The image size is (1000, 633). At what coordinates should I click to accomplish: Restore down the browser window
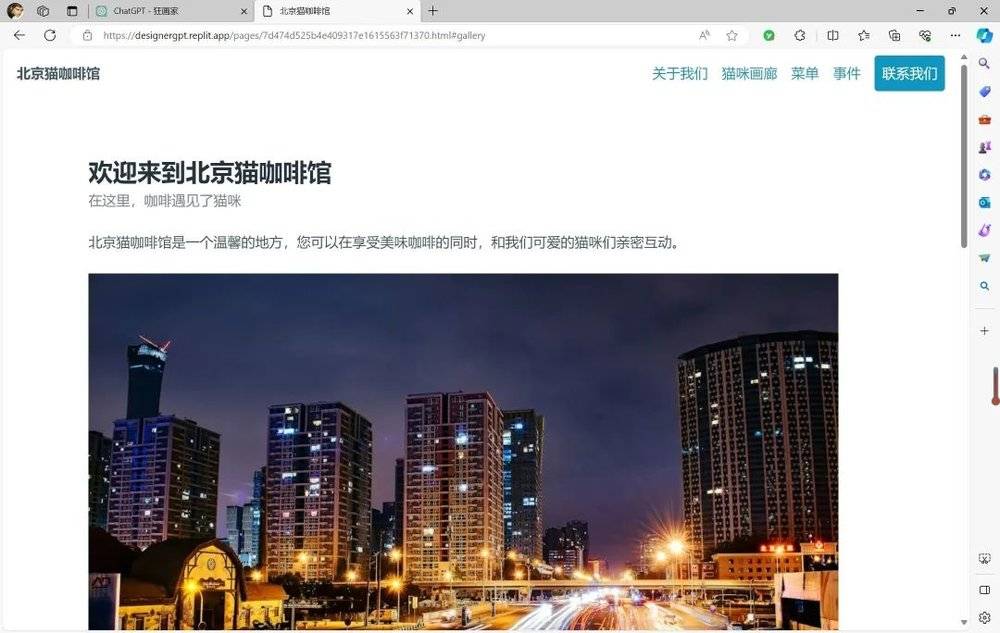click(952, 11)
